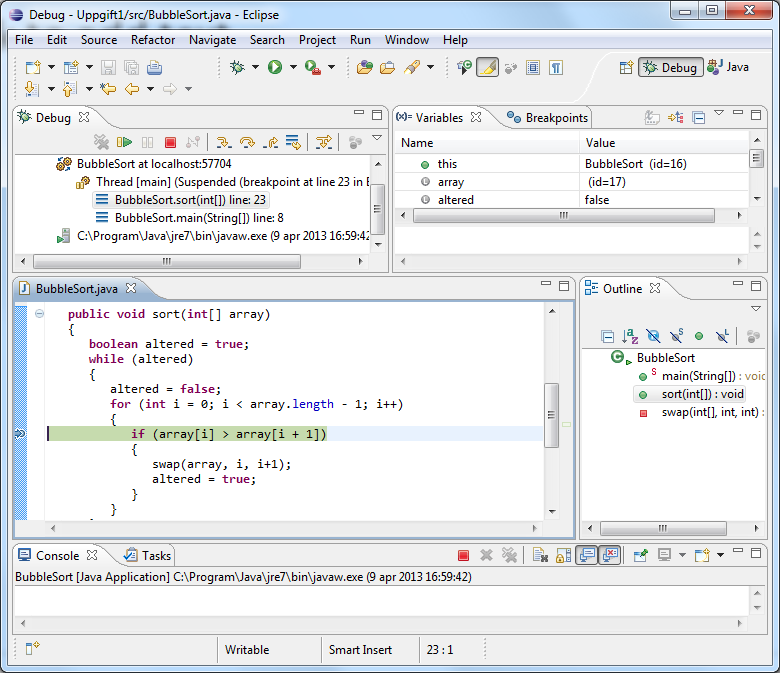
Task: Click Last Edit Location arrow icon
Action: pos(108,89)
